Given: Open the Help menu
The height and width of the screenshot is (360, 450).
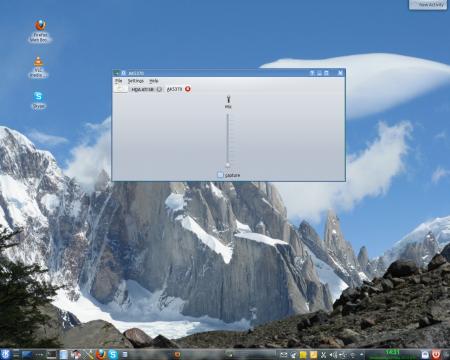Looking at the screenshot, I should (153, 81).
